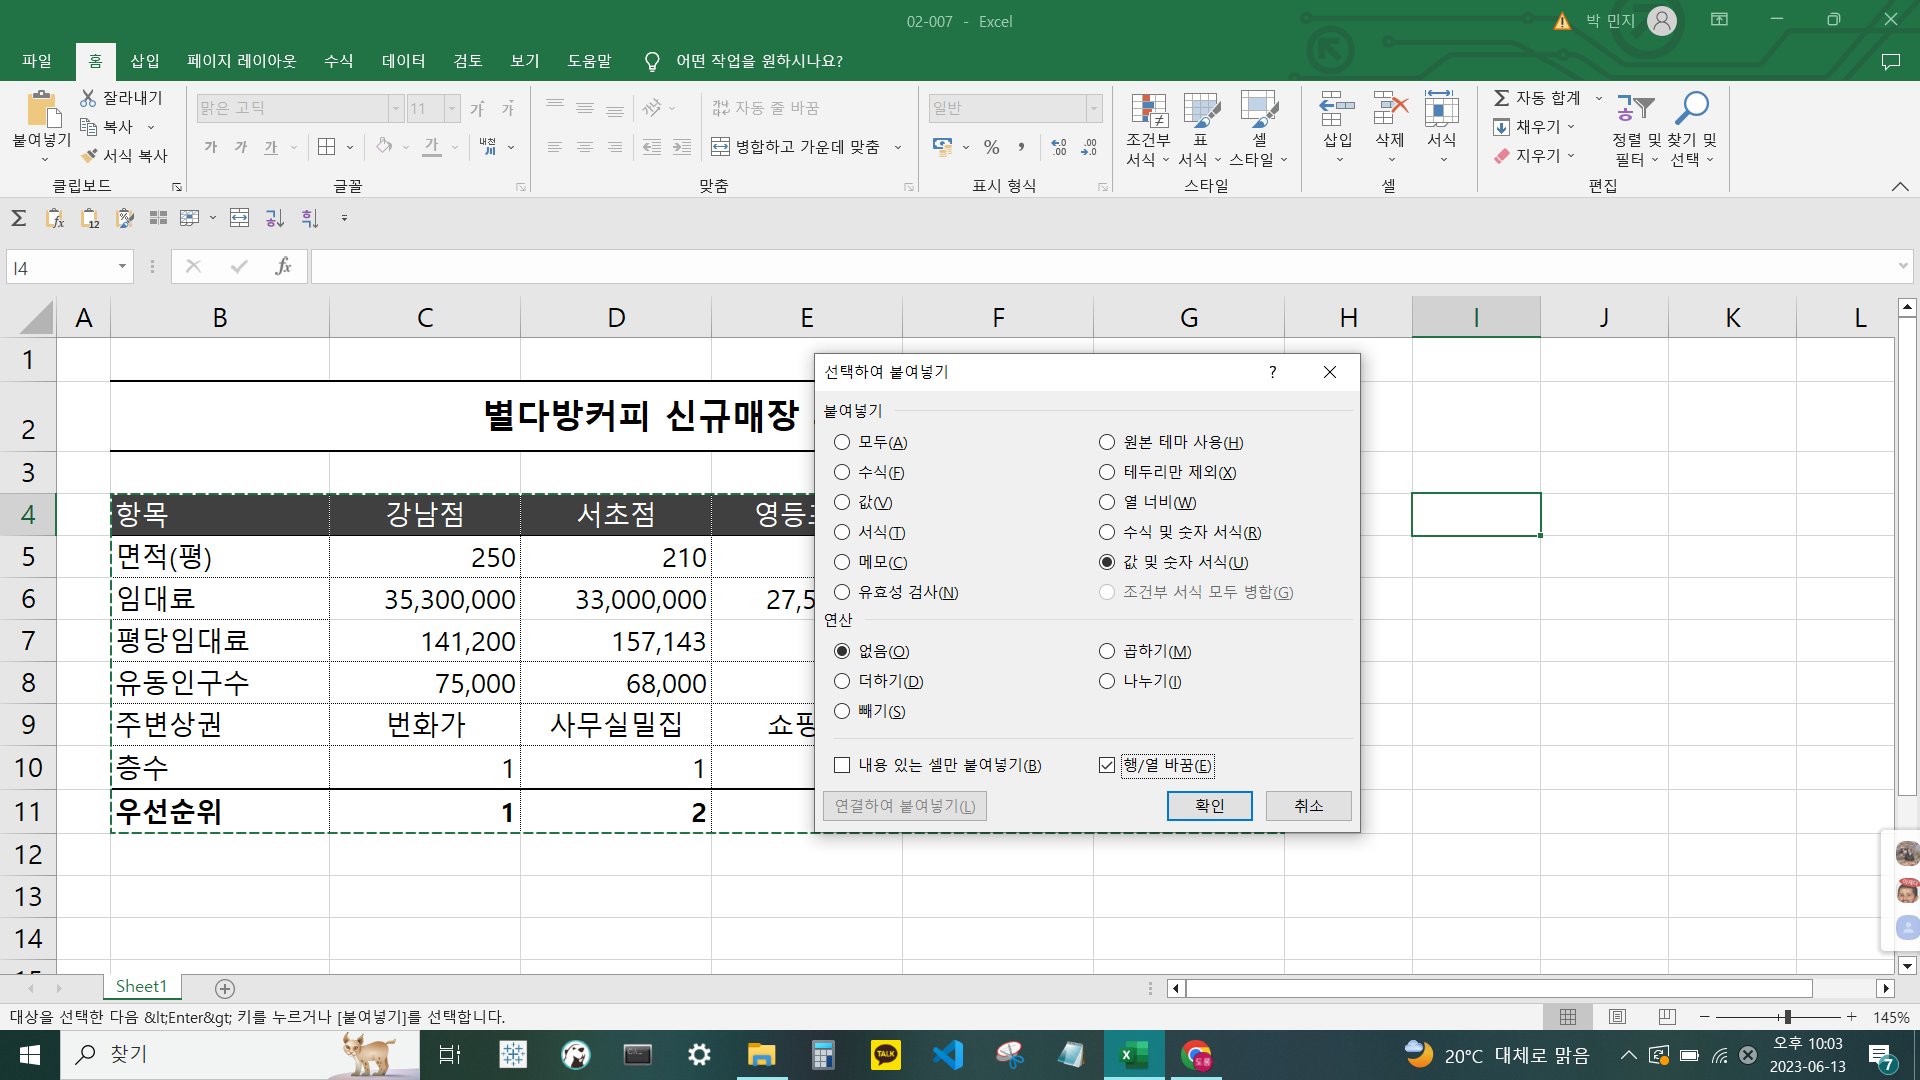Select the 열 너비(W) radio button
Viewport: 1920px width, 1080px height.
(1107, 502)
